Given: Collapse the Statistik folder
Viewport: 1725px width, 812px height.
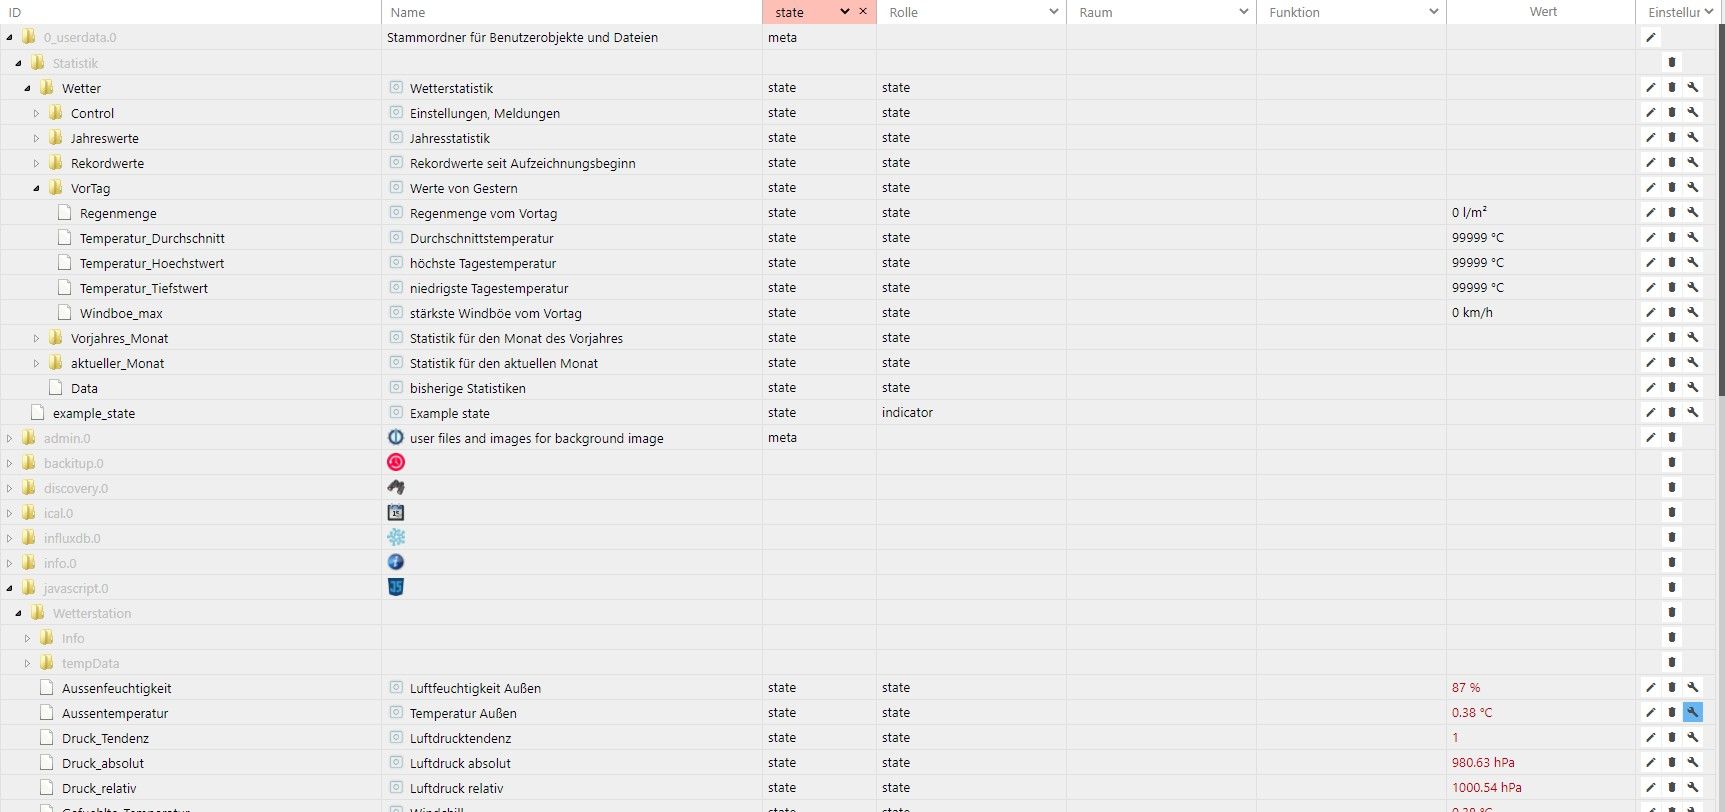Looking at the screenshot, I should tap(19, 63).
